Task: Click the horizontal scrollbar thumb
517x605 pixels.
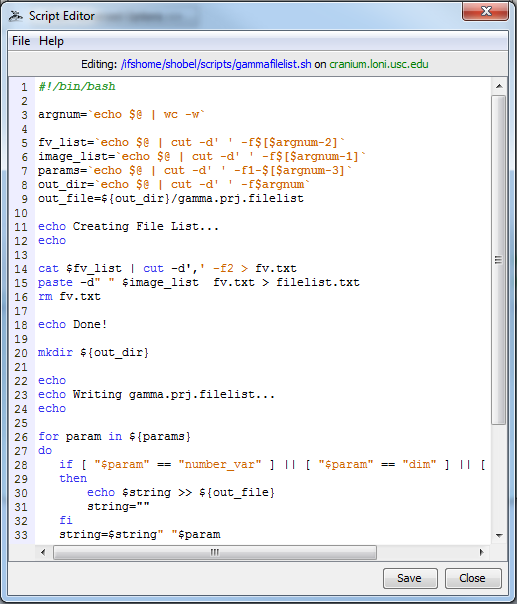Action: (x=215, y=553)
